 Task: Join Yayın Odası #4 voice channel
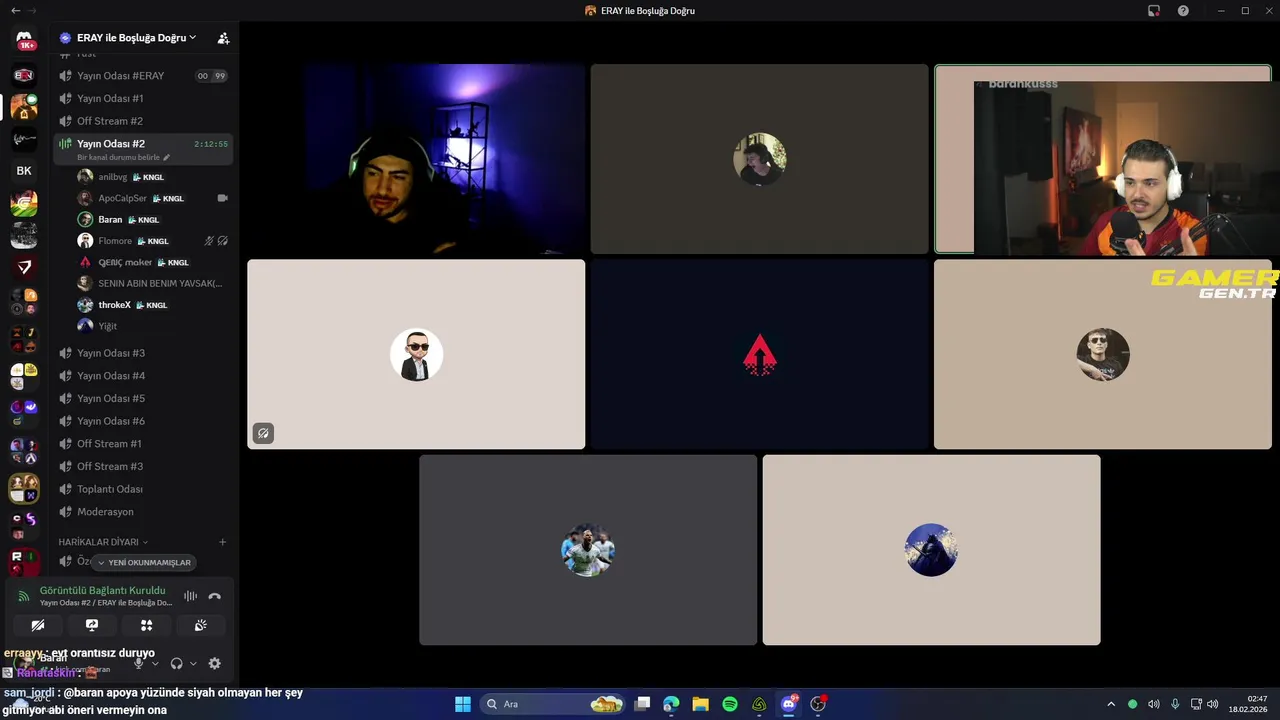click(x=143, y=376)
